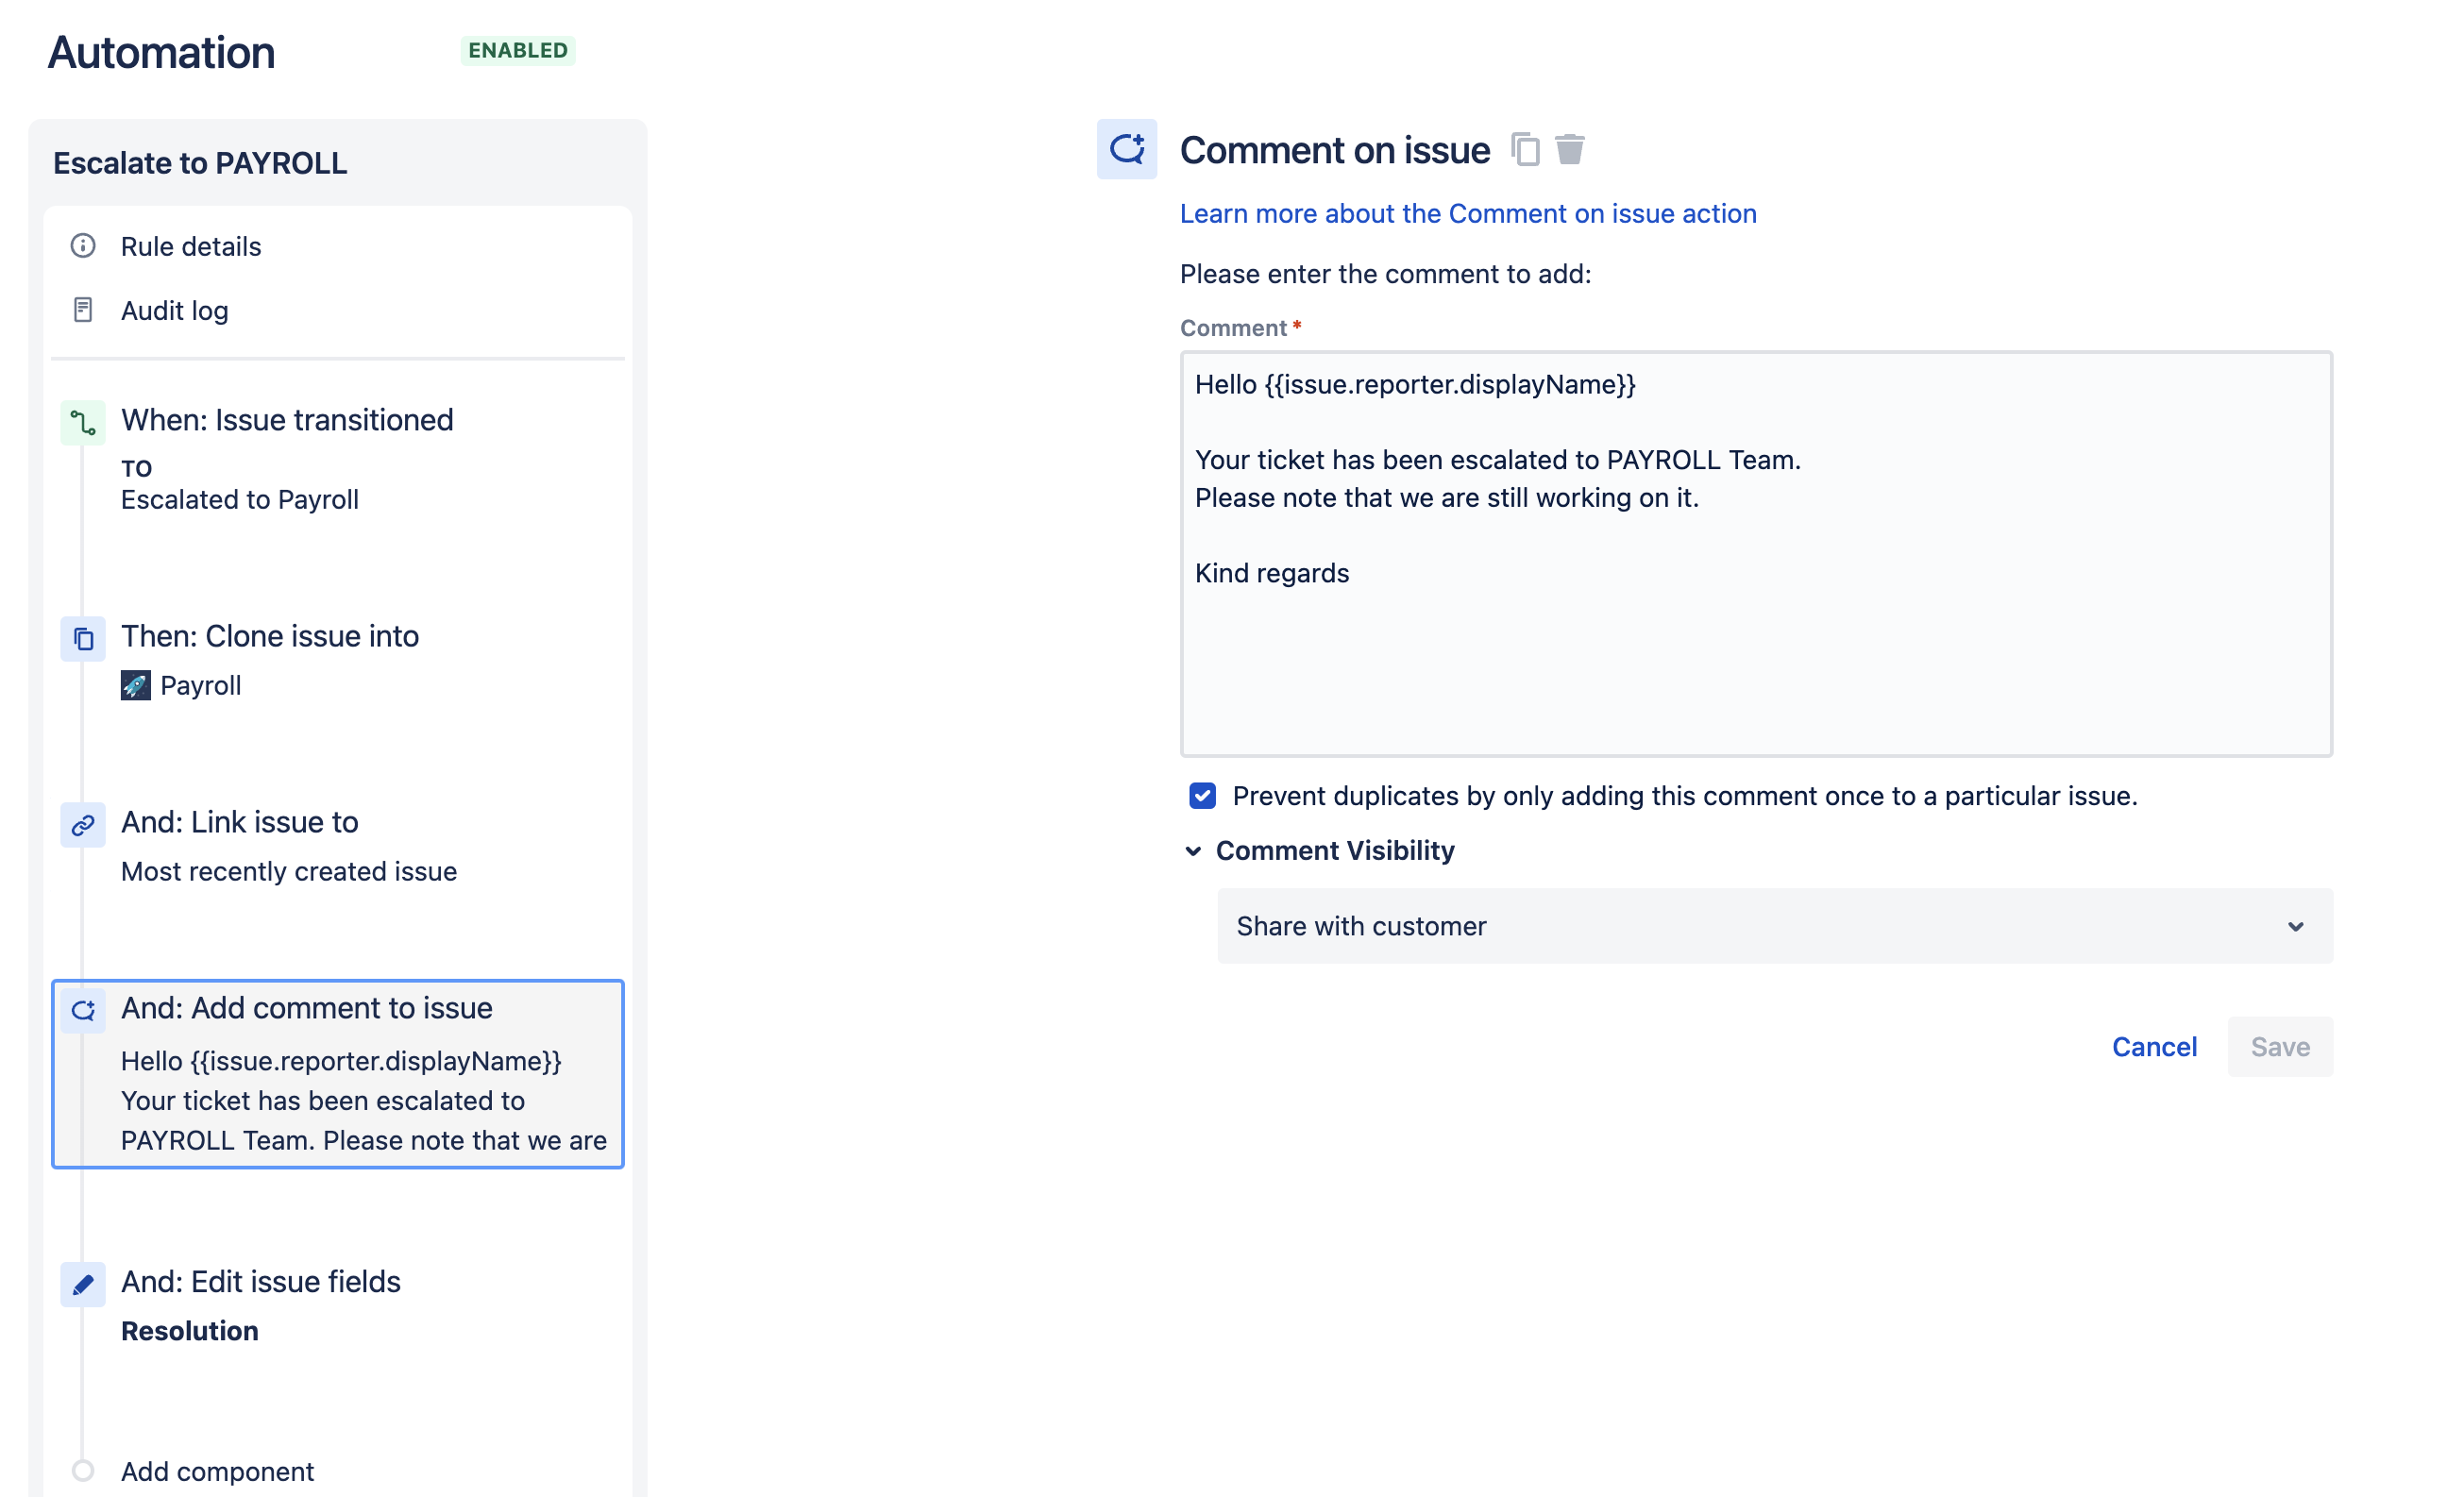The image size is (2464, 1497).
Task: Click the Add component circle icon
Action: [x=83, y=1471]
